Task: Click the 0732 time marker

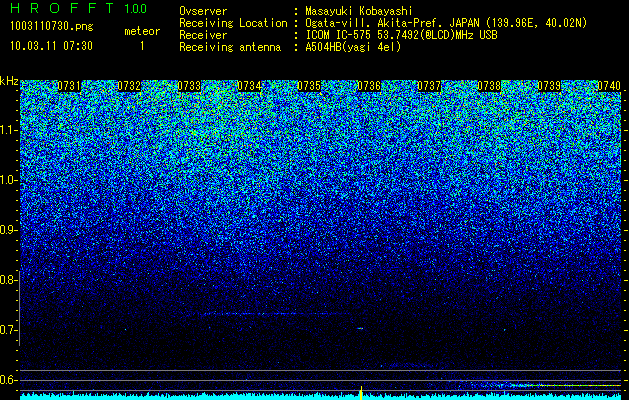Action: [x=129, y=86]
